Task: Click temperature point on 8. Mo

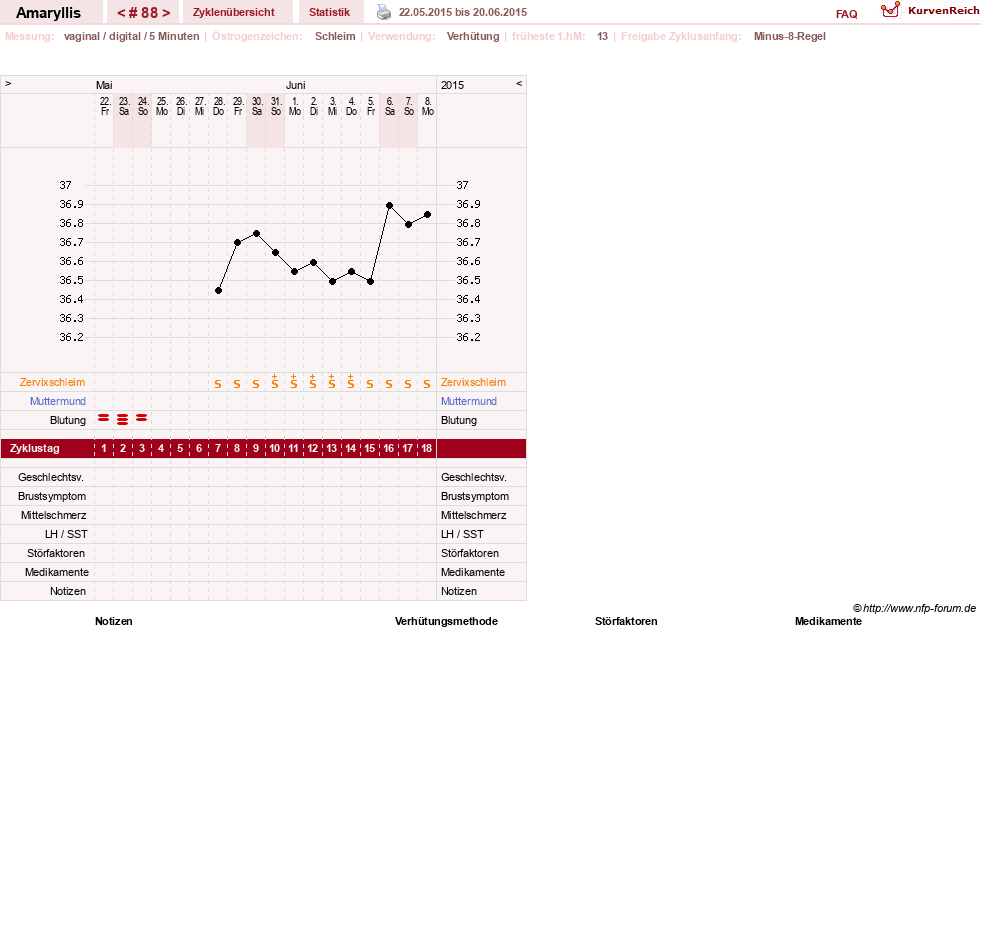Action: (x=427, y=215)
